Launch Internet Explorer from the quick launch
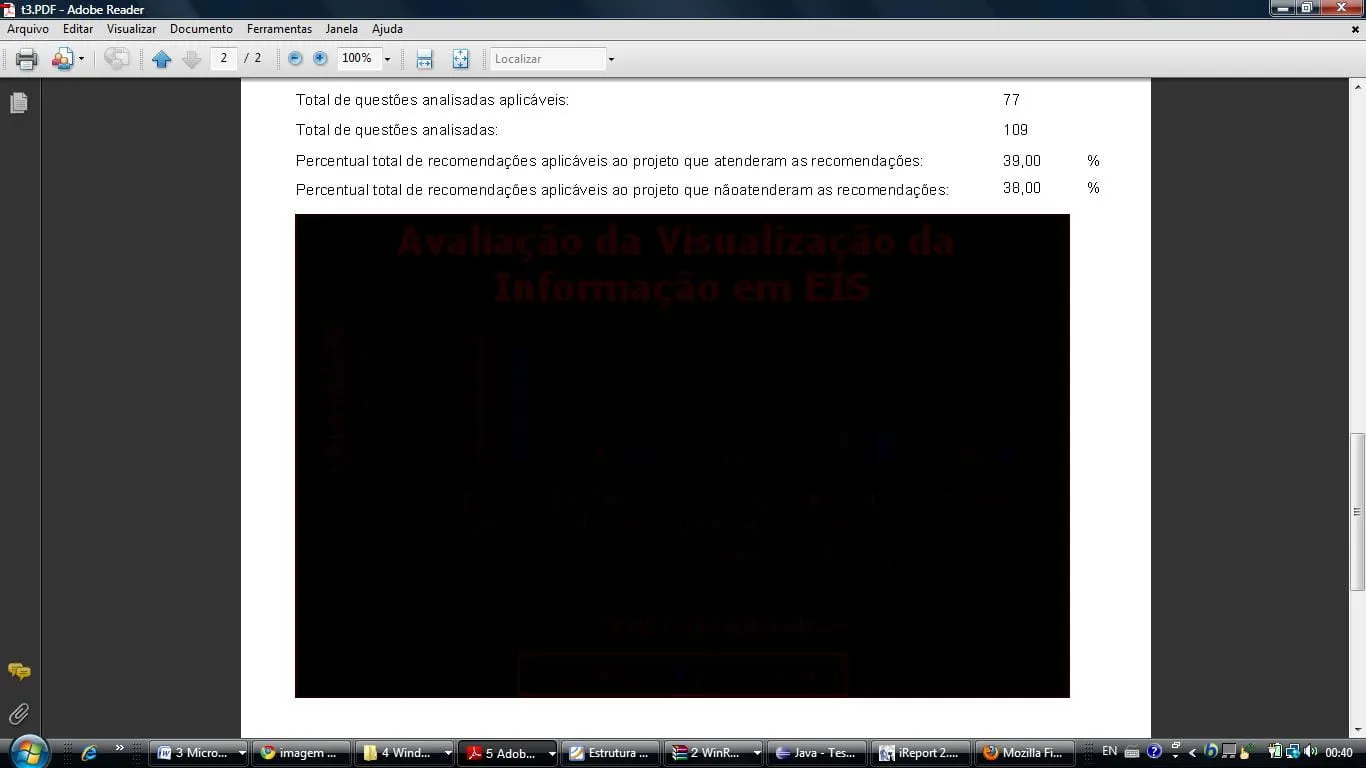1366x768 pixels. (x=89, y=753)
